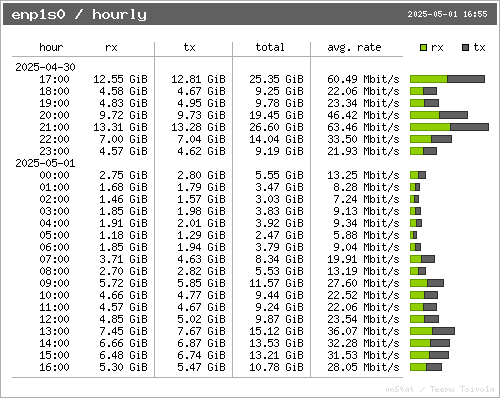The height and width of the screenshot is (398, 500).
Task: Click rx value 7.00 GiB
Action: pos(123,139)
